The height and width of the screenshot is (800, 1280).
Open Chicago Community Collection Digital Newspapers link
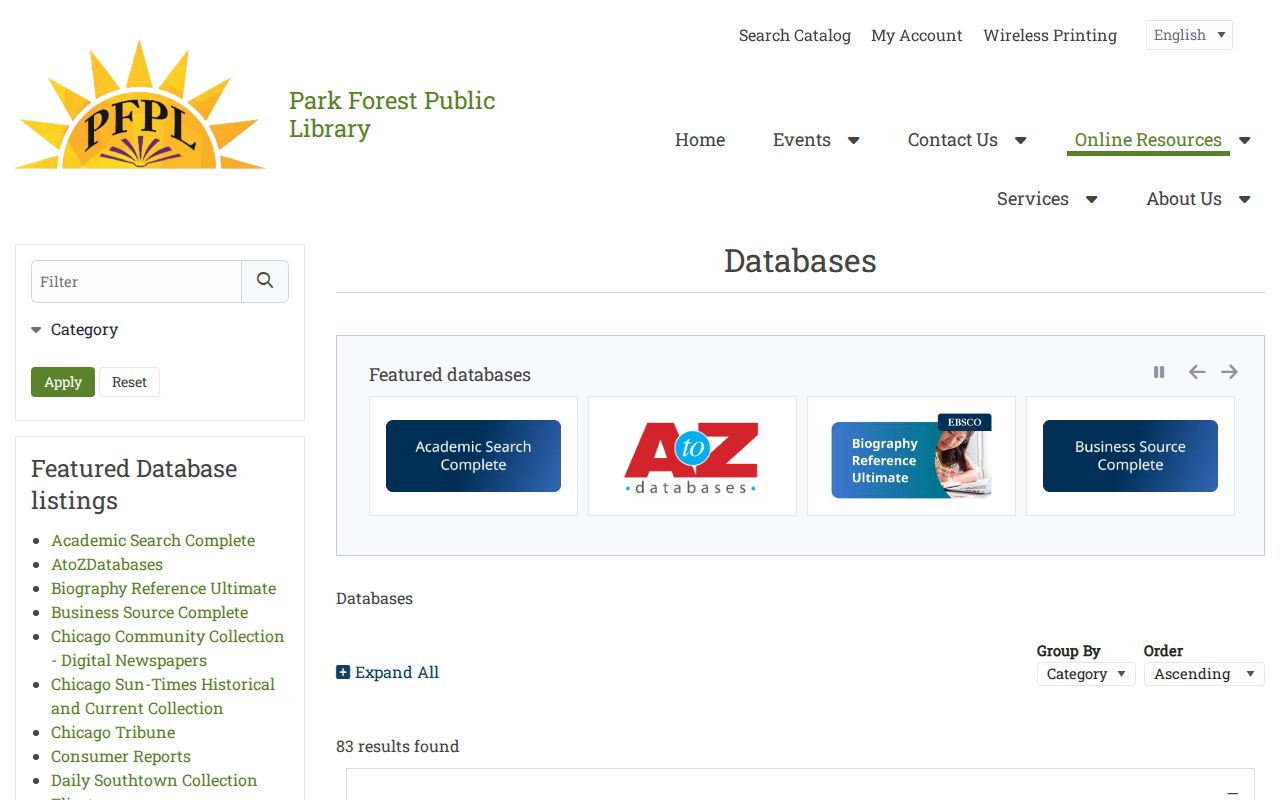coord(168,648)
